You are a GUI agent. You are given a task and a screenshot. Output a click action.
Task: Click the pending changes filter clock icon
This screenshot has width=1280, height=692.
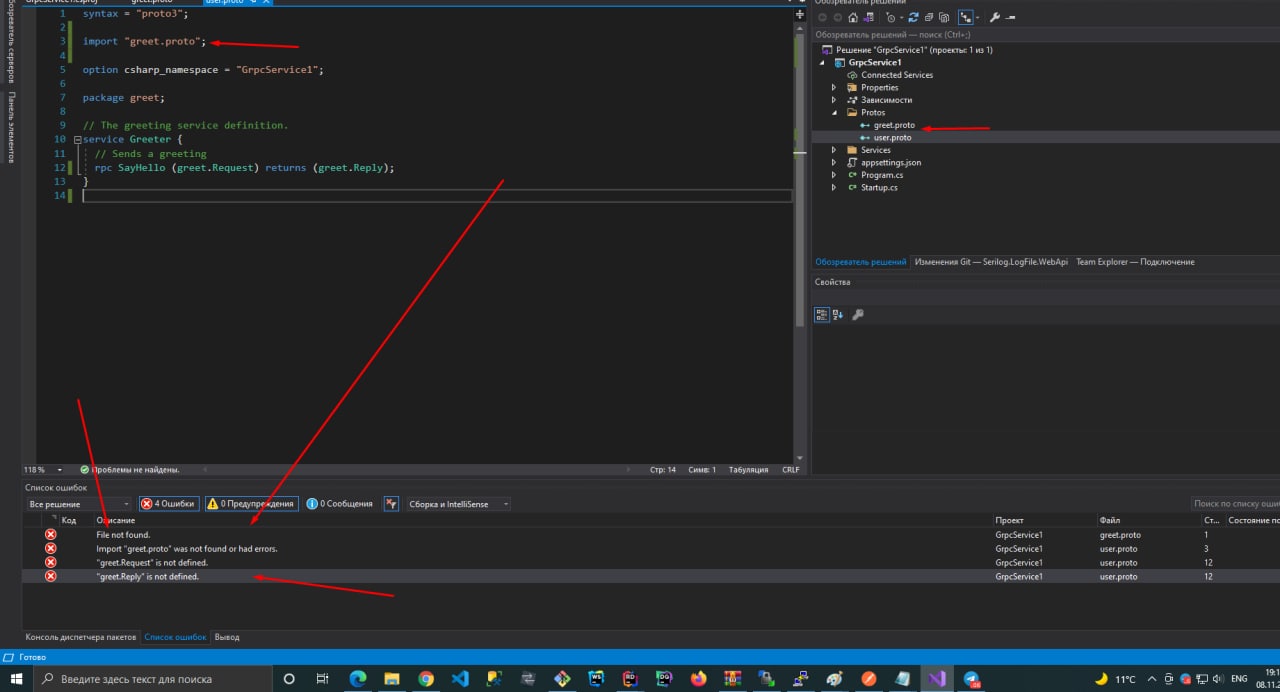pos(890,17)
